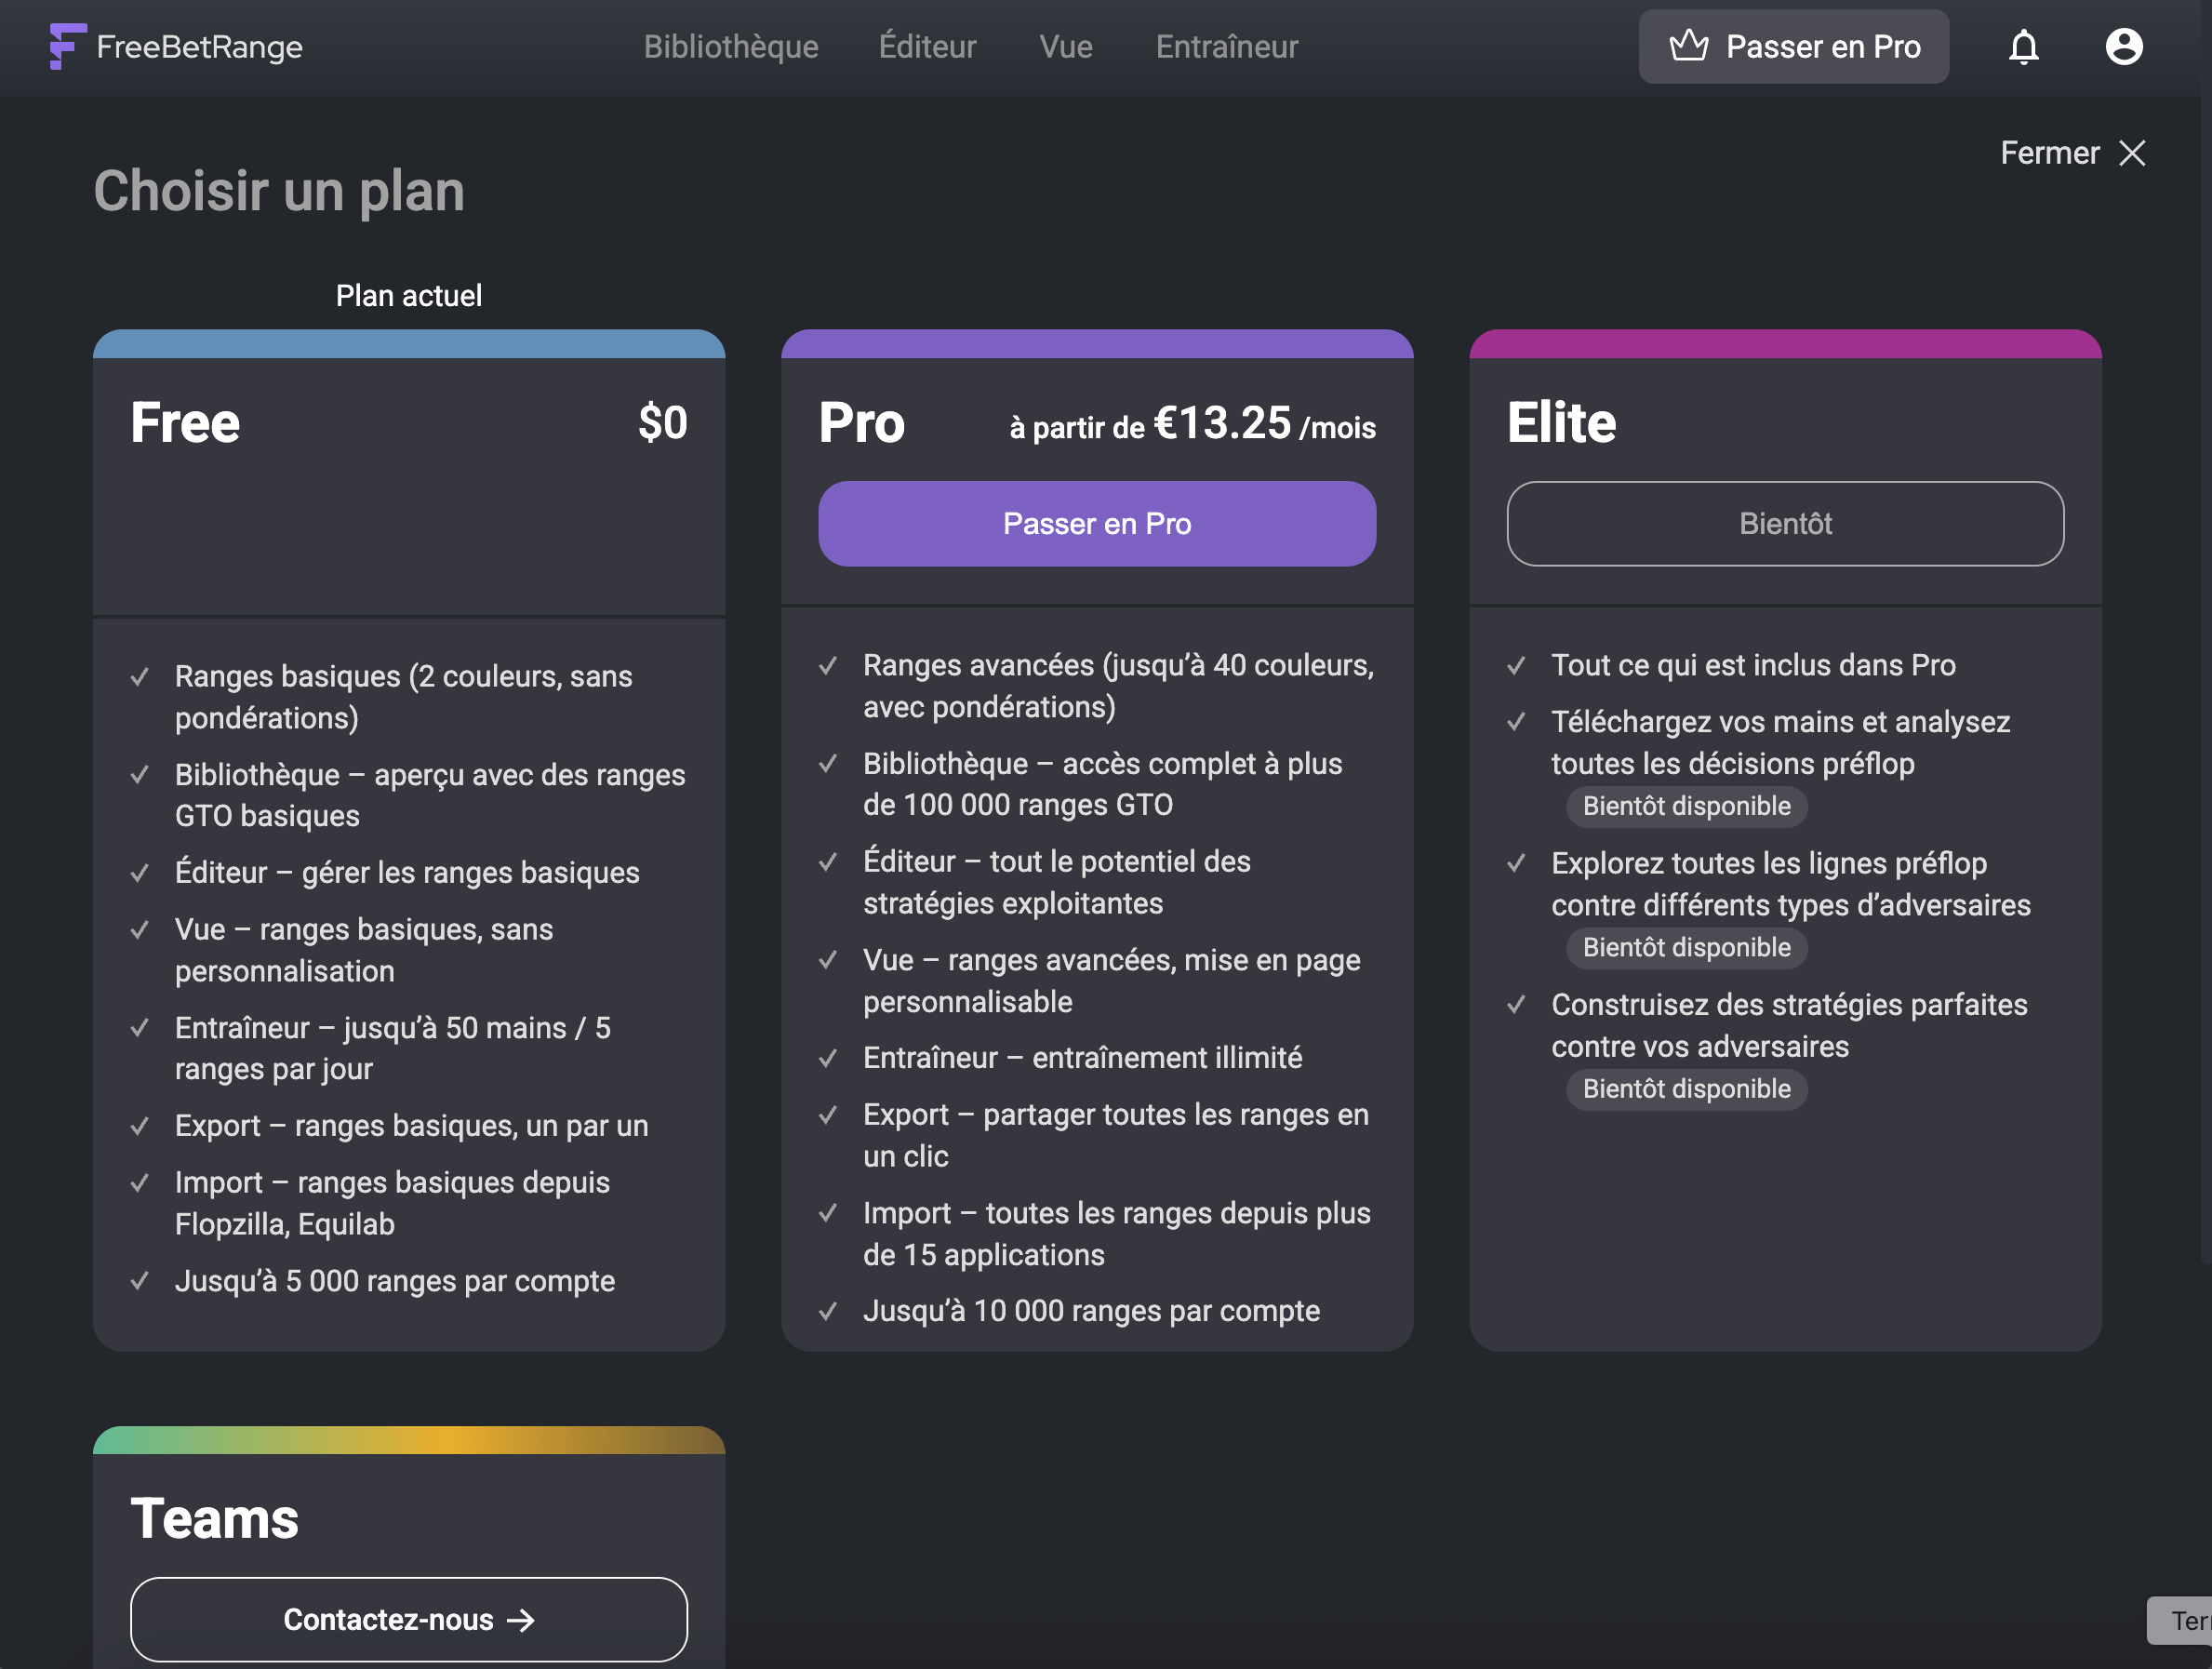Viewport: 2212px width, 1669px height.
Task: Click checkmark next to Tout ce qui est inclus
Action: tap(1516, 665)
